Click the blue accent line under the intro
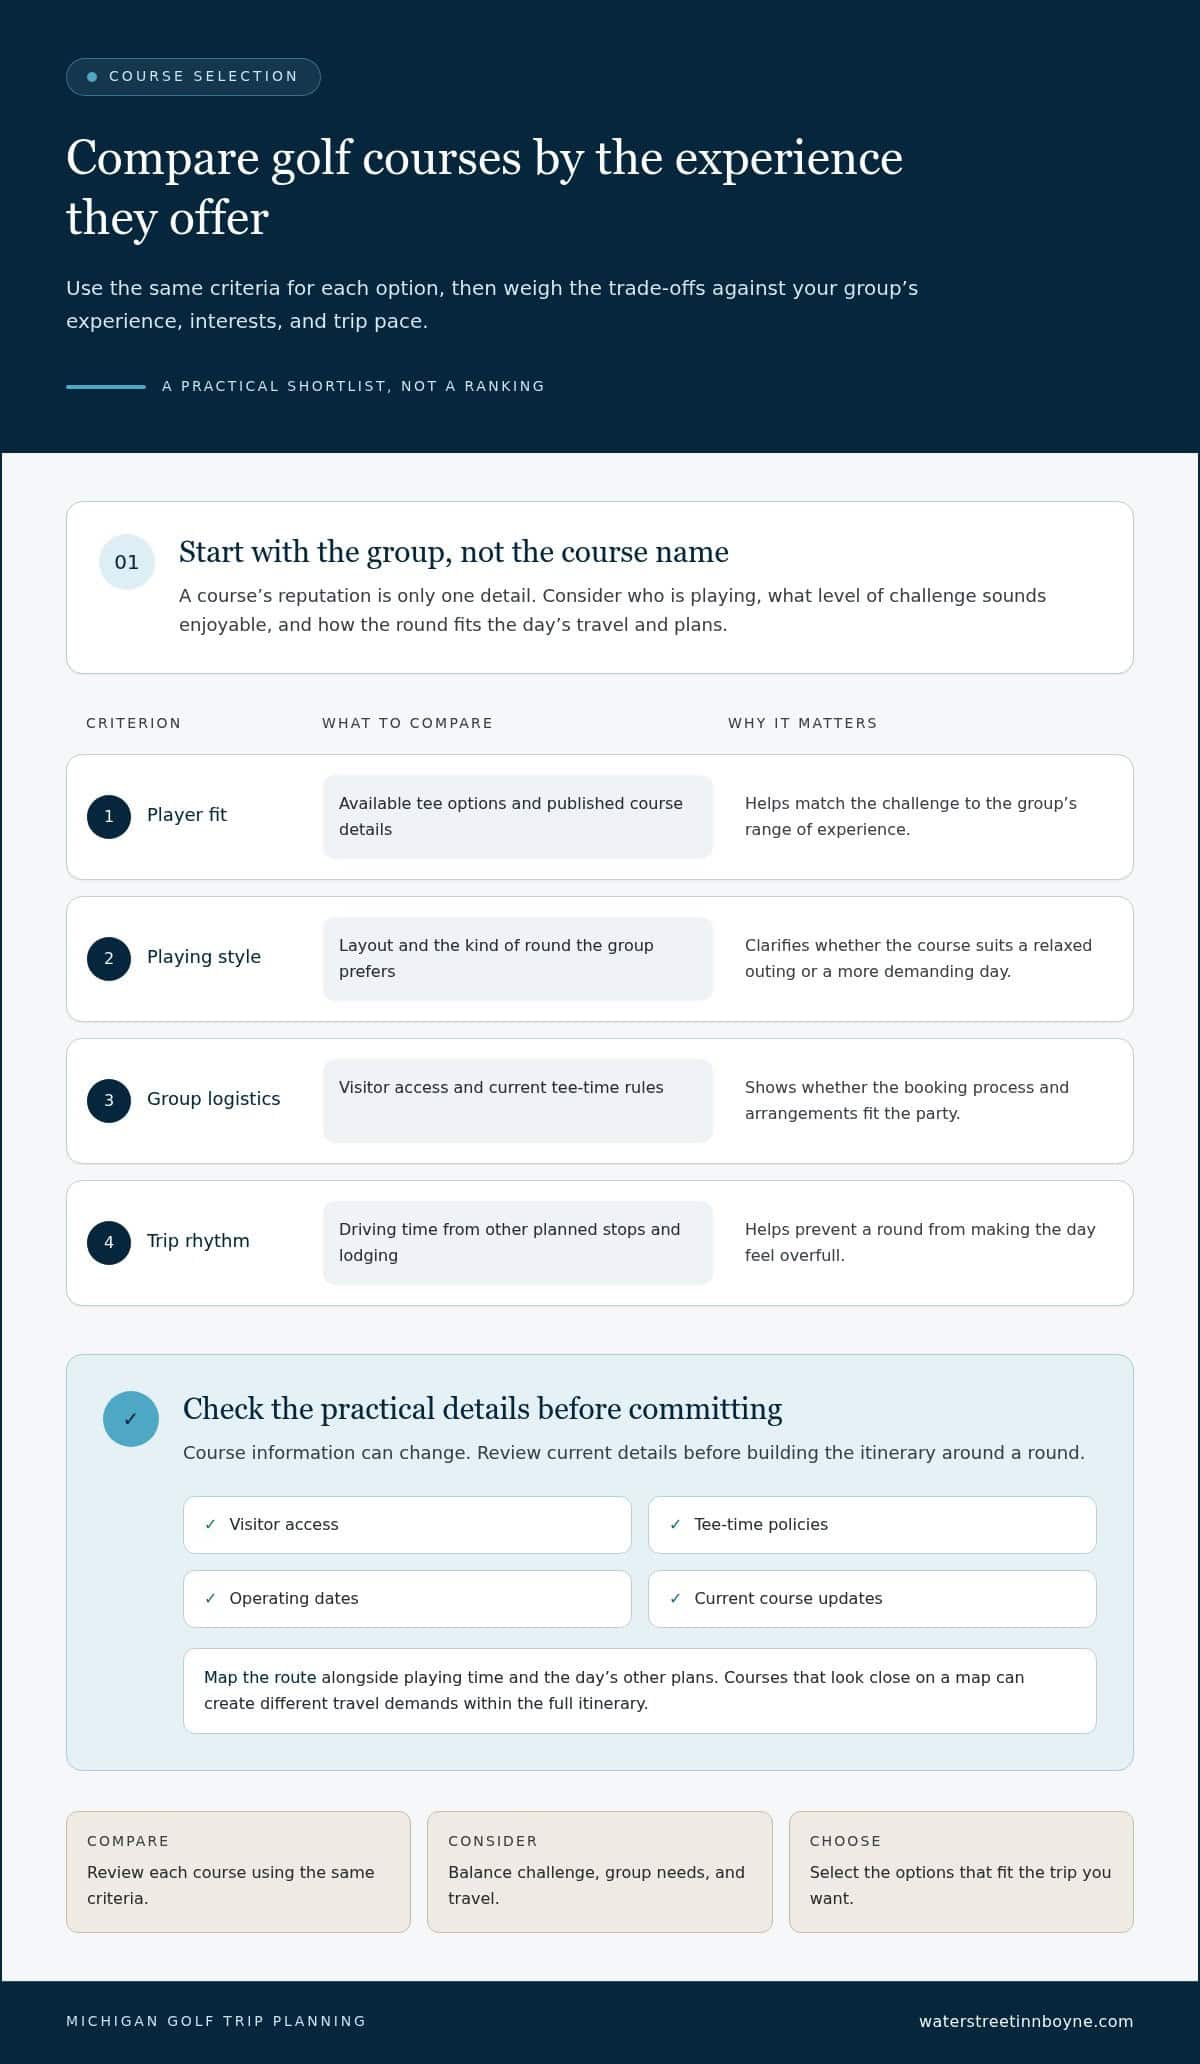Viewport: 1200px width, 2064px height. tap(106, 386)
